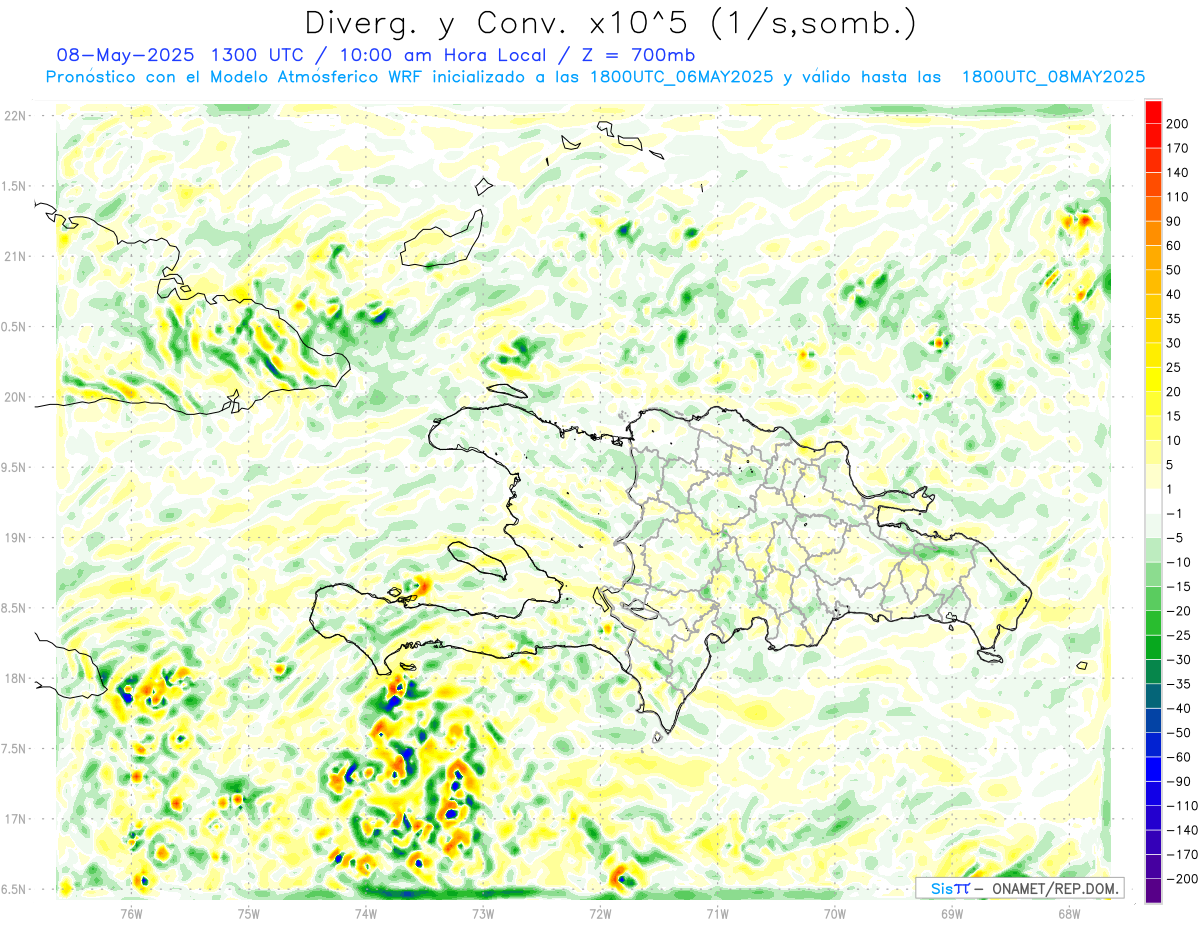Click the 22N latitude label
Viewport: 1200px width, 927px height.
coord(14,116)
